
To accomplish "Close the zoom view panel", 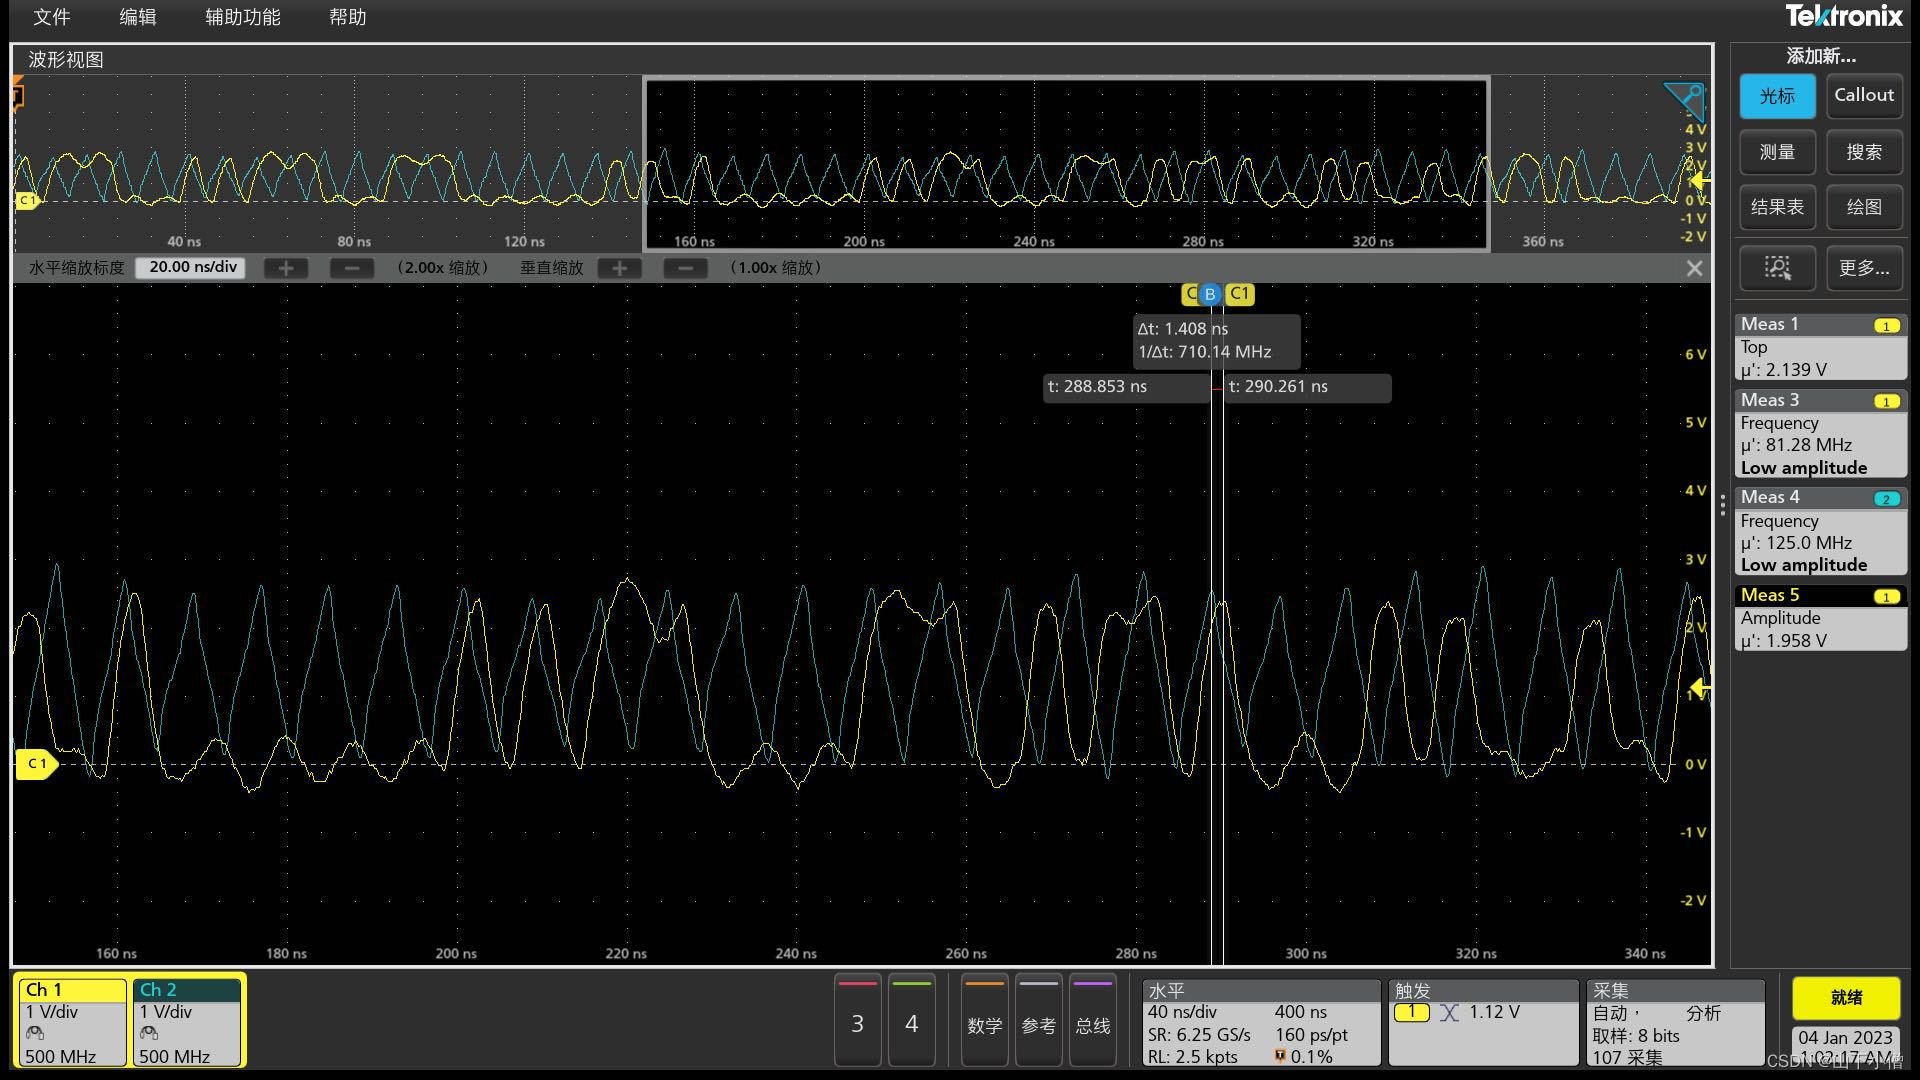I will (1694, 268).
